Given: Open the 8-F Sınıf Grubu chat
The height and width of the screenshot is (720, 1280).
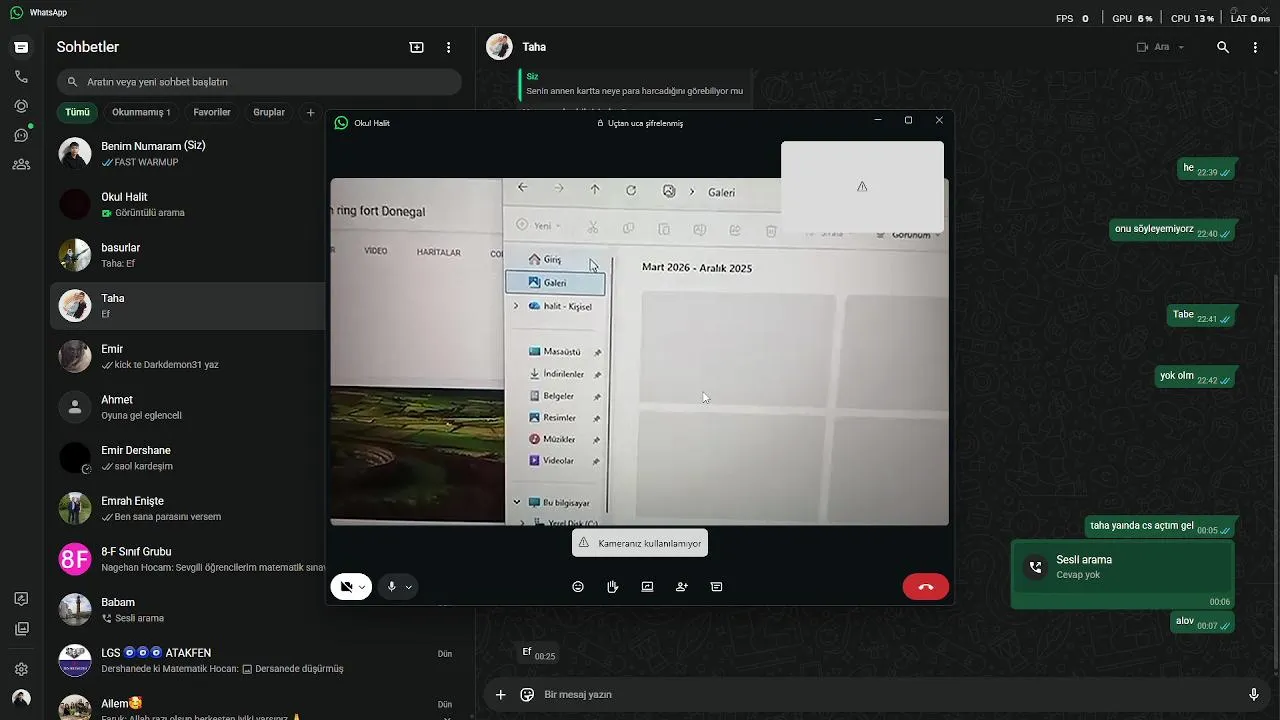Looking at the screenshot, I should point(188,559).
